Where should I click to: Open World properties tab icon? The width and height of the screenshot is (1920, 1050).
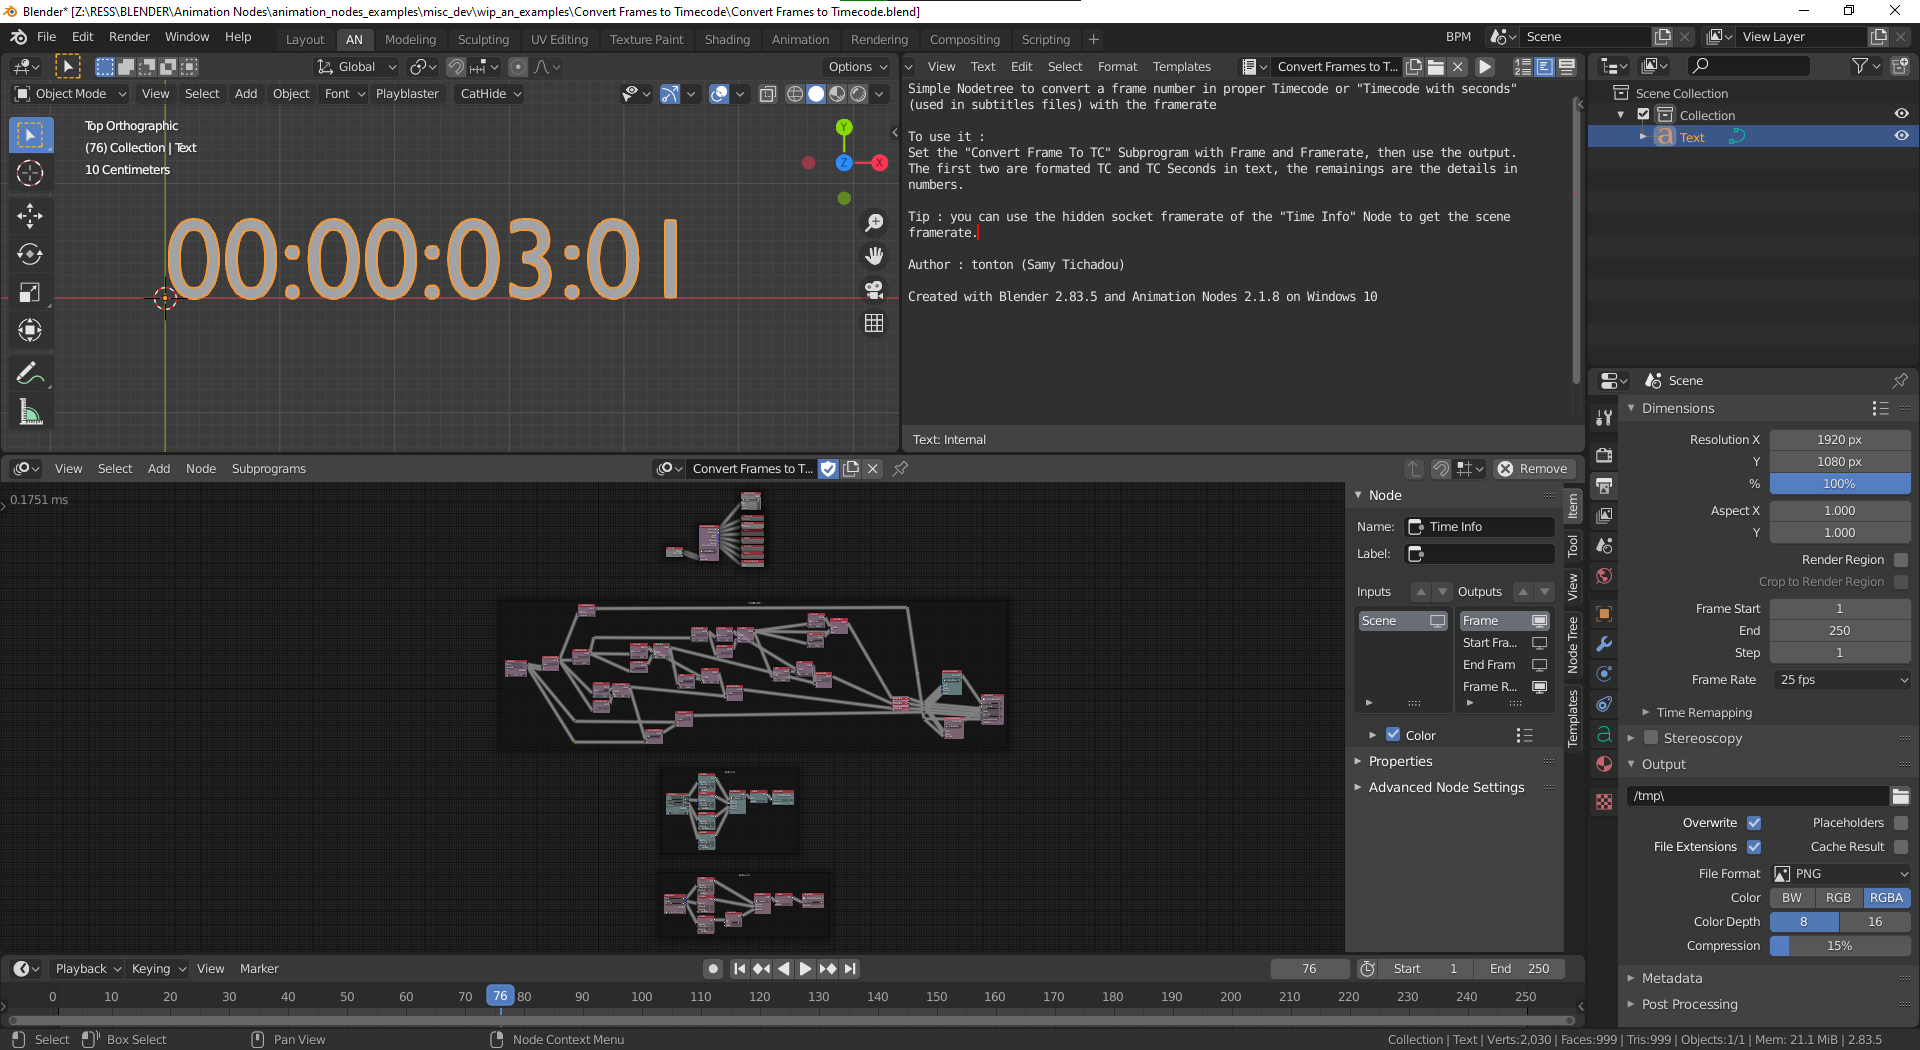pyautogui.click(x=1604, y=576)
